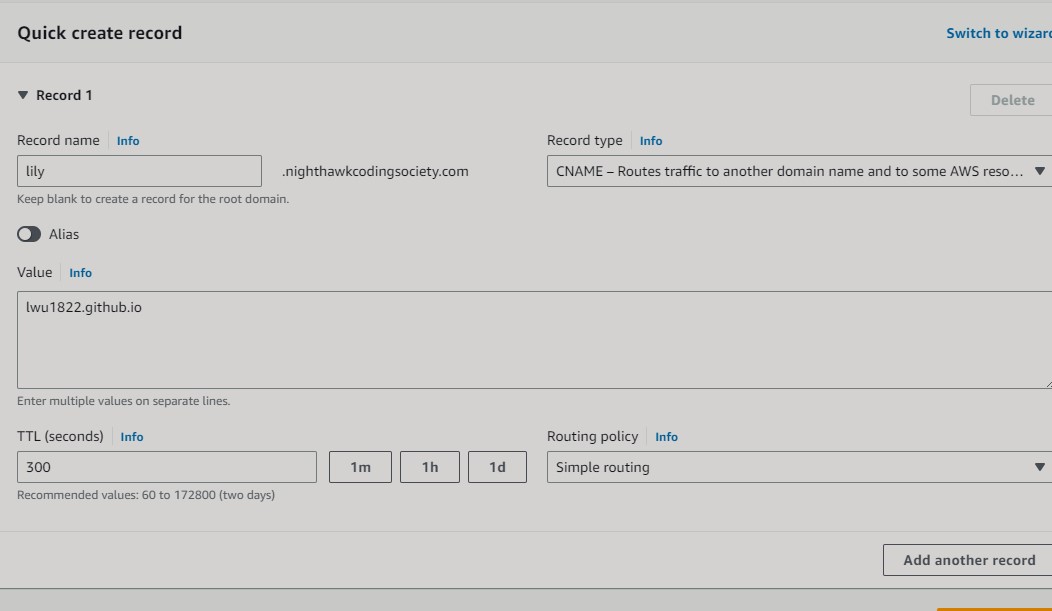Show Info for the Value field

(80, 273)
